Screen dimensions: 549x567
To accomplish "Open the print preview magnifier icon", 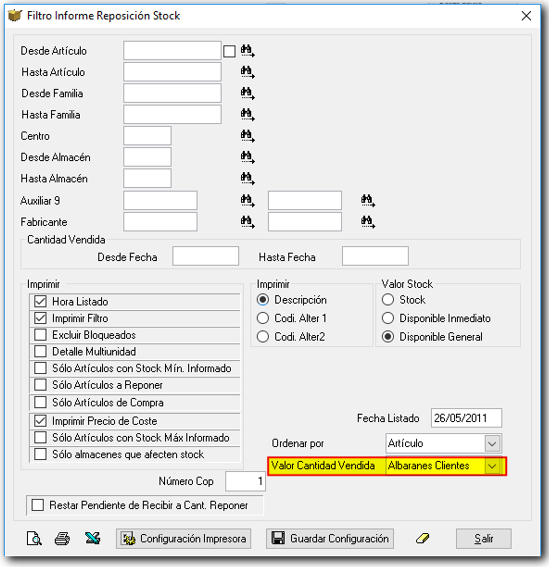I will coord(34,538).
